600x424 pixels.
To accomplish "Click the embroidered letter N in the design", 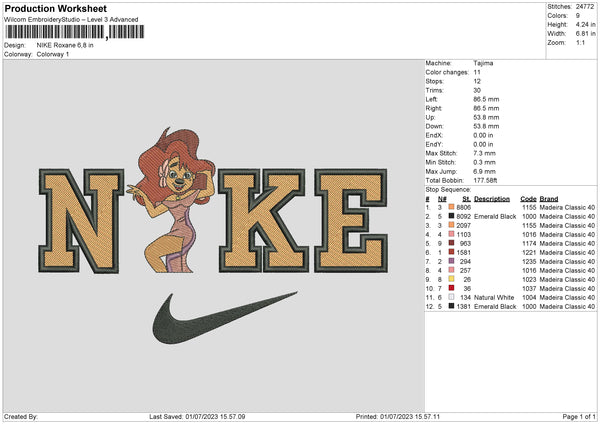I will pyautogui.click(x=81, y=221).
